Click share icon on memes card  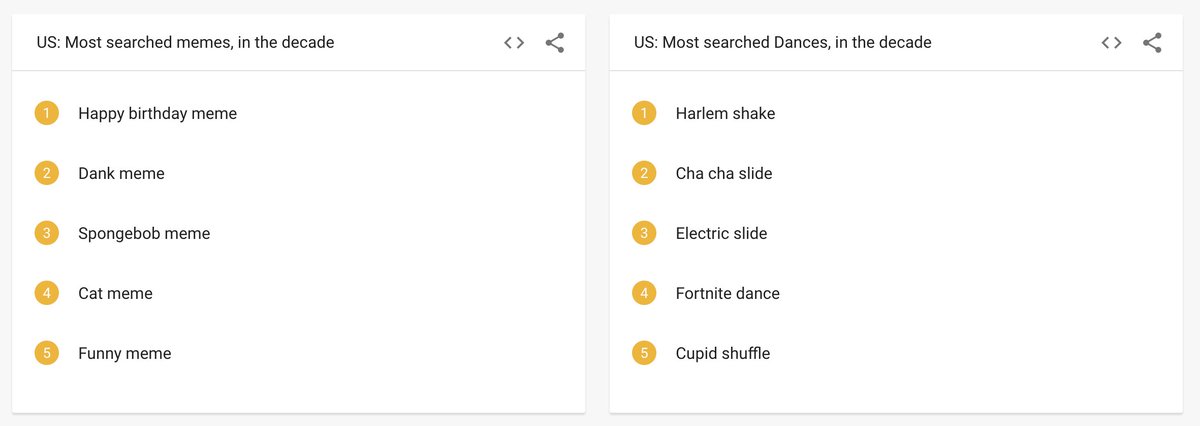[555, 43]
